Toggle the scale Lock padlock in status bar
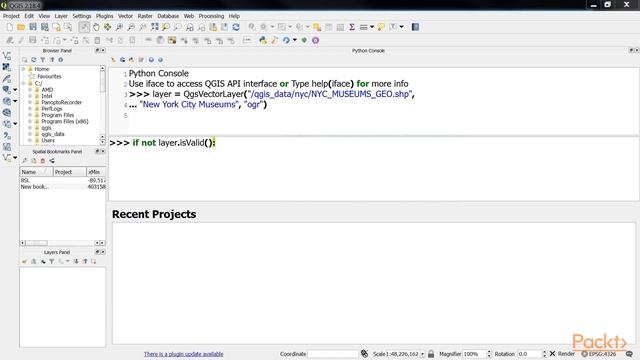The width and height of the screenshot is (640, 360). 431,354
